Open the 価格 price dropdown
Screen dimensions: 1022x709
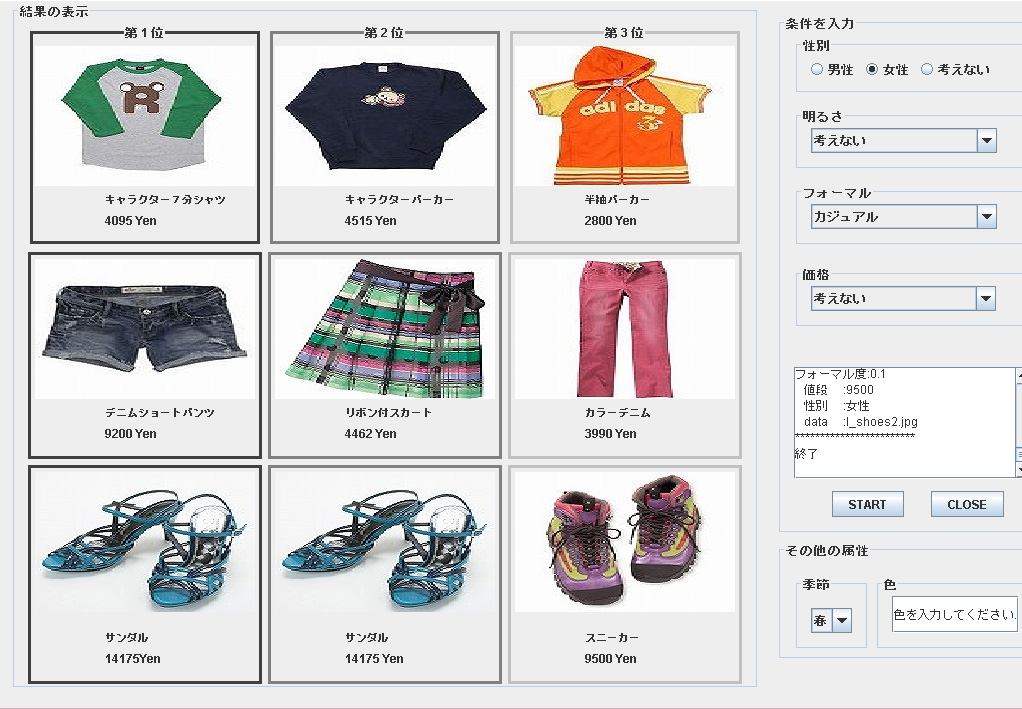903,298
